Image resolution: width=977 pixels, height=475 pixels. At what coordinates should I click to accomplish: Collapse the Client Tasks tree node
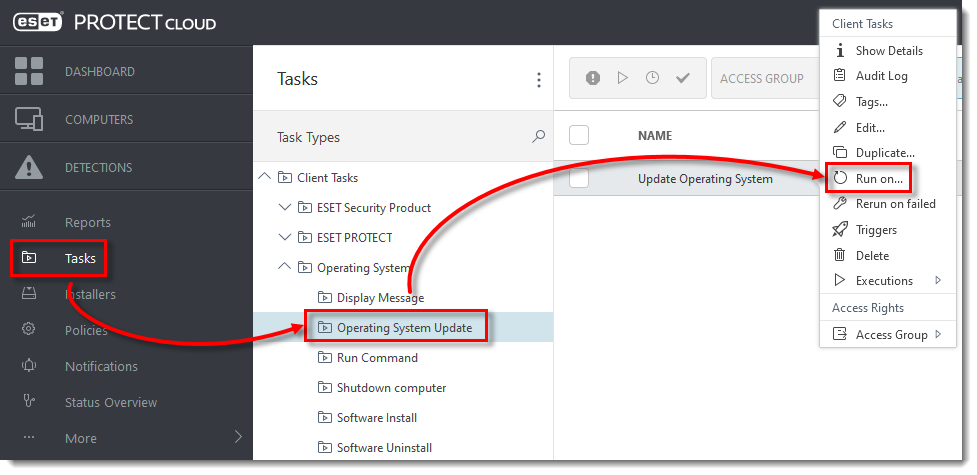(x=264, y=177)
